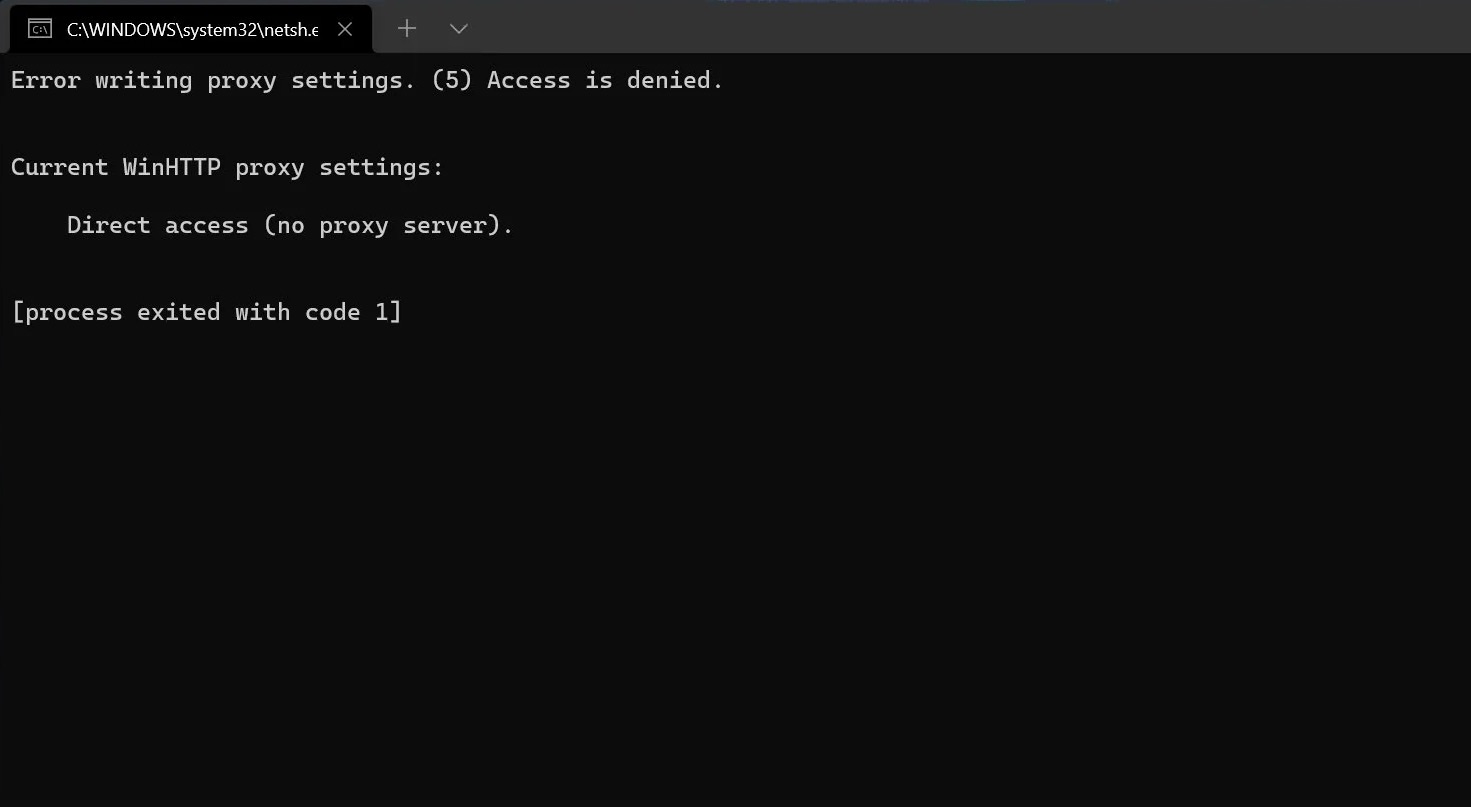The height and width of the screenshot is (807, 1471).
Task: Click the (5) error code
Action: [450, 80]
